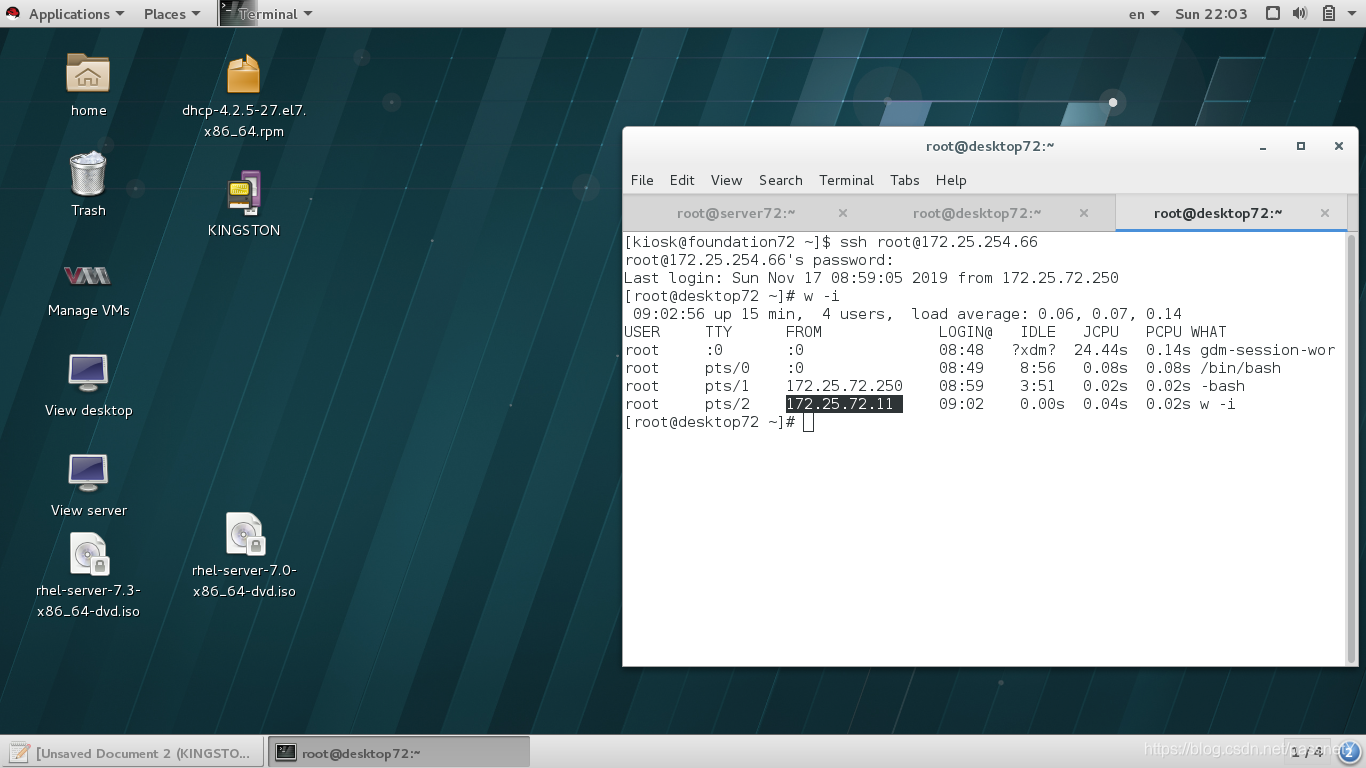1366x768 pixels.
Task: Open the home folder desktop icon
Action: point(88,73)
